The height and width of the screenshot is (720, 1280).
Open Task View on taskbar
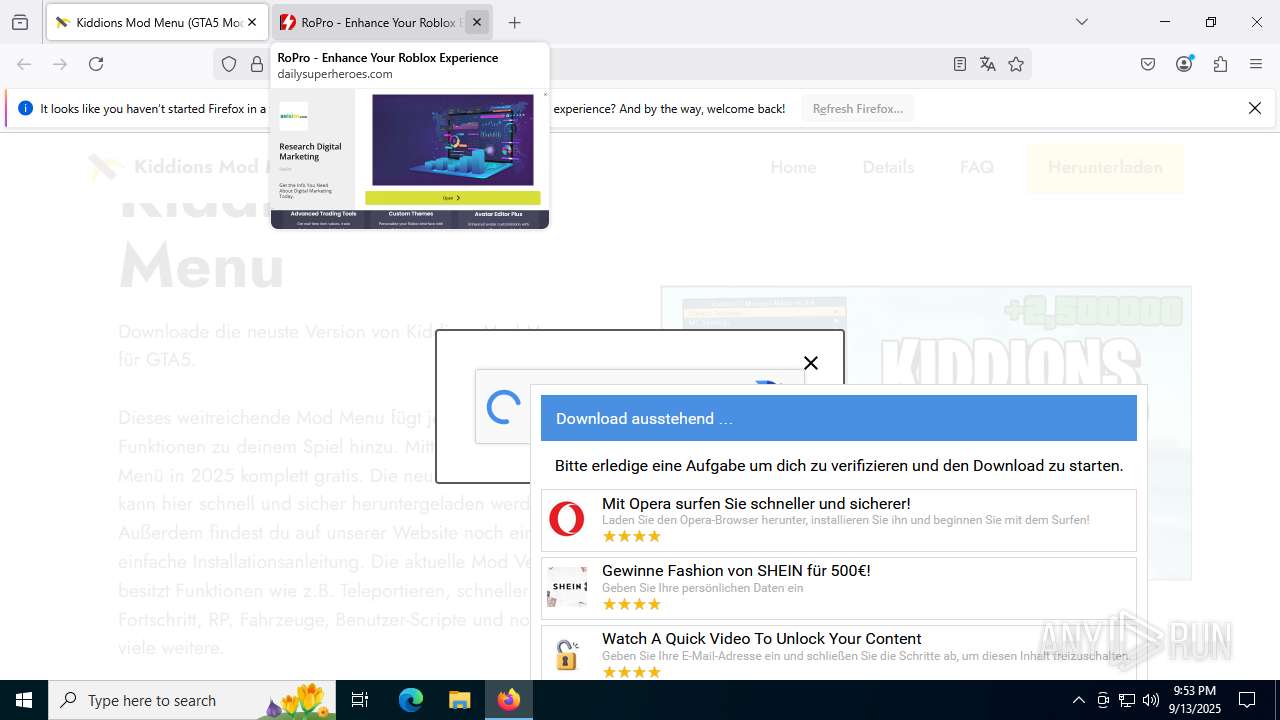pyautogui.click(x=360, y=700)
